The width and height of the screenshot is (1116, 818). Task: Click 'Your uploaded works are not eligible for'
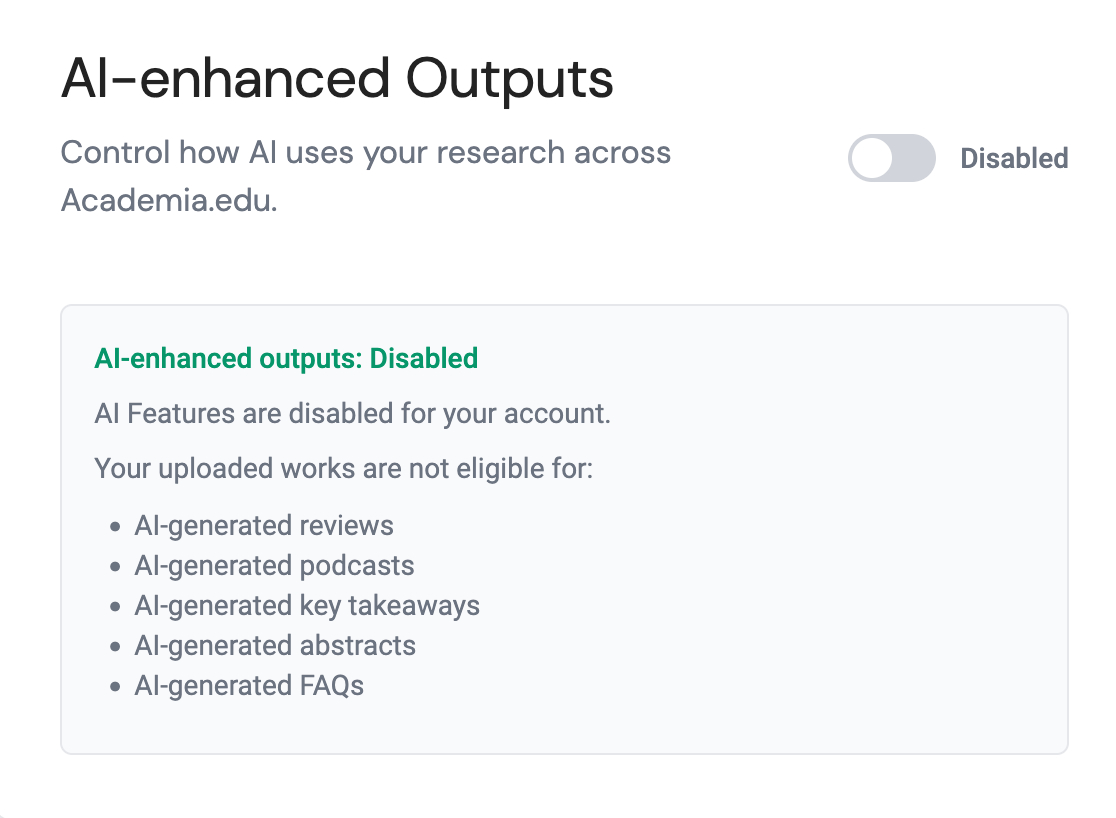tap(343, 467)
